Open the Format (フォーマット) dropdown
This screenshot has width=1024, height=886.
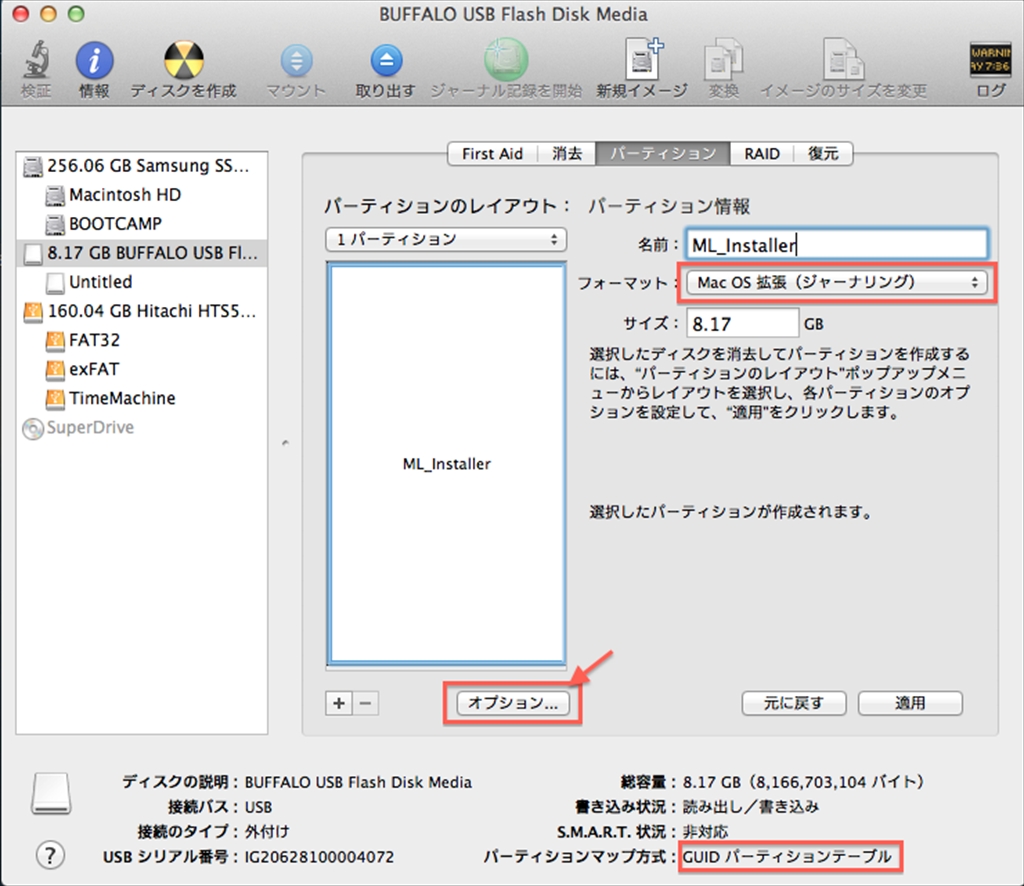click(x=837, y=282)
